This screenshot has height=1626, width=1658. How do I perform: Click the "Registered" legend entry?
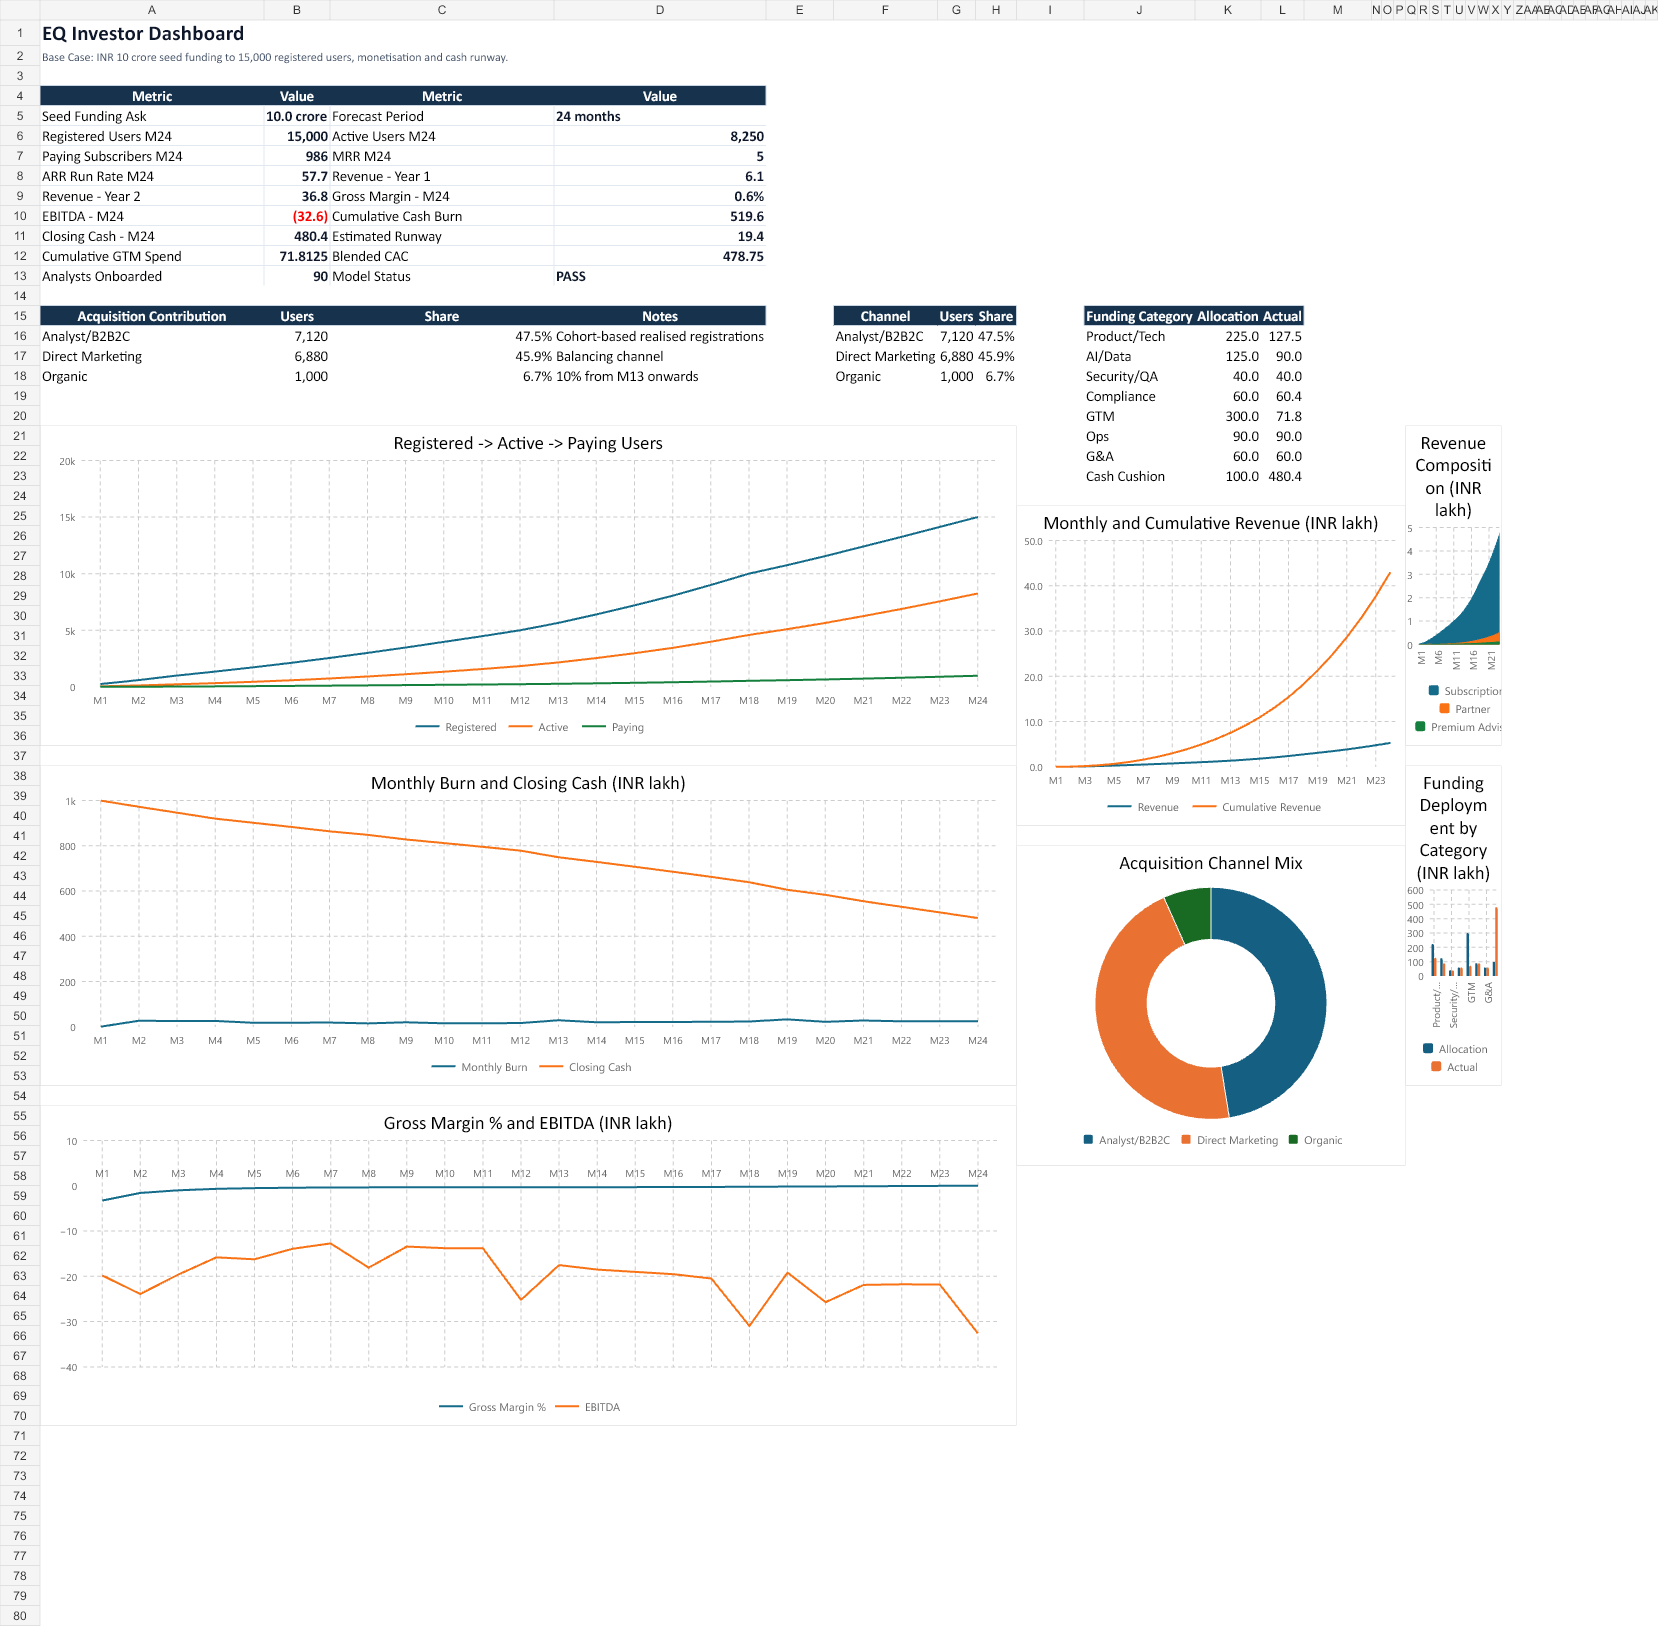point(456,727)
